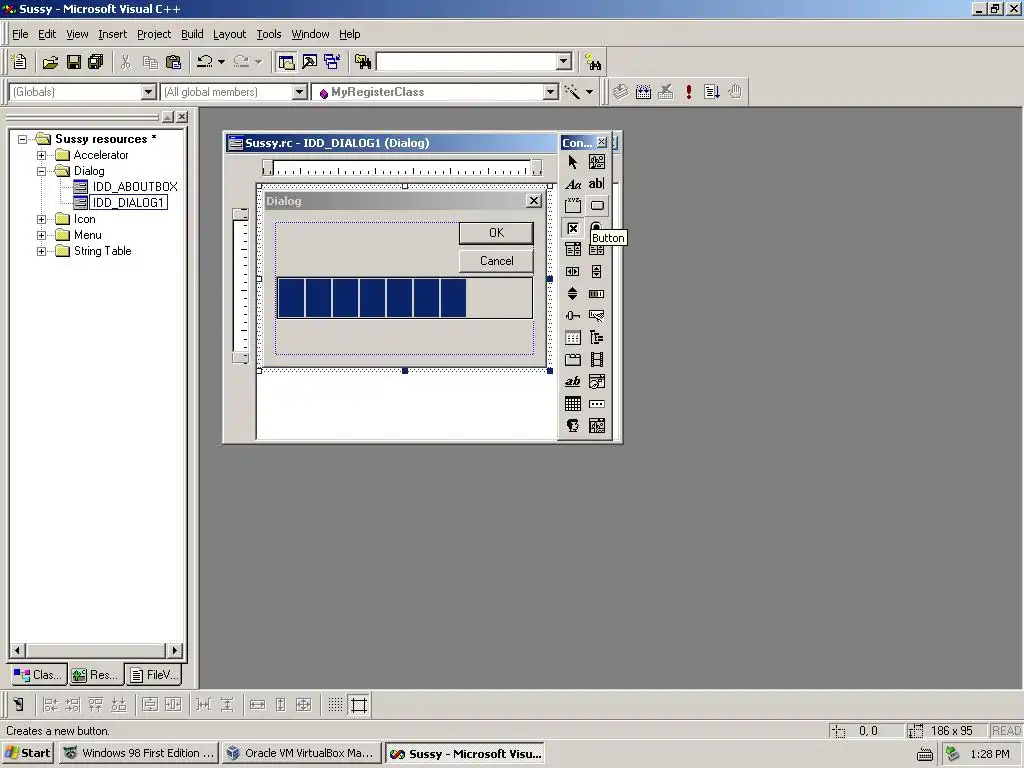Viewport: 1024px width, 768px height.
Task: Click the red Execute Program icon
Action: (688, 91)
